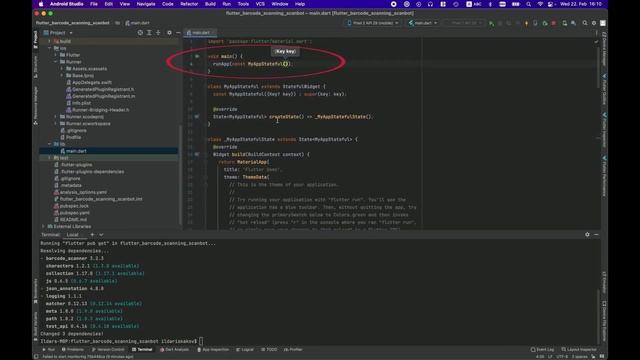Viewport: 640px width, 360px height.
Task: Open the Run tool window button
Action: point(49,350)
